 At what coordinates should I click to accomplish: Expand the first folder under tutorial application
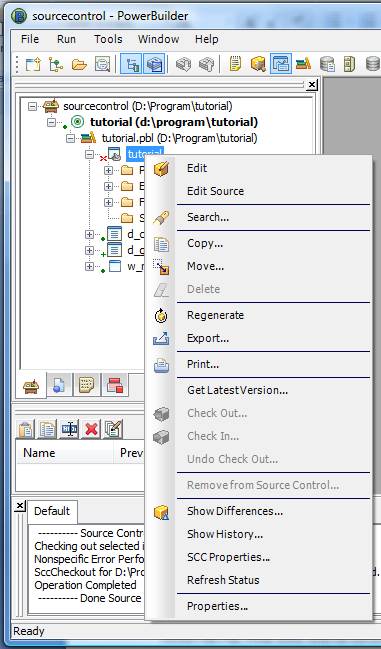click(x=108, y=170)
